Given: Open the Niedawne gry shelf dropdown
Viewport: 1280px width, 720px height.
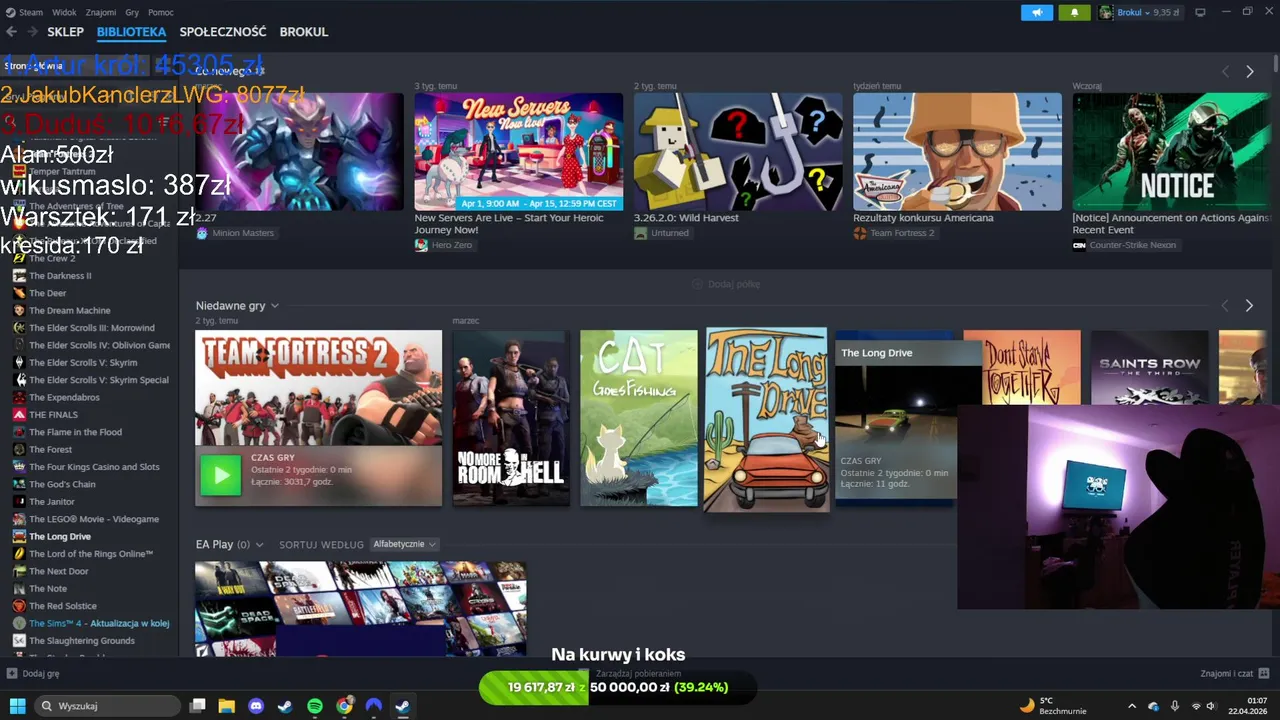Looking at the screenshot, I should (274, 306).
